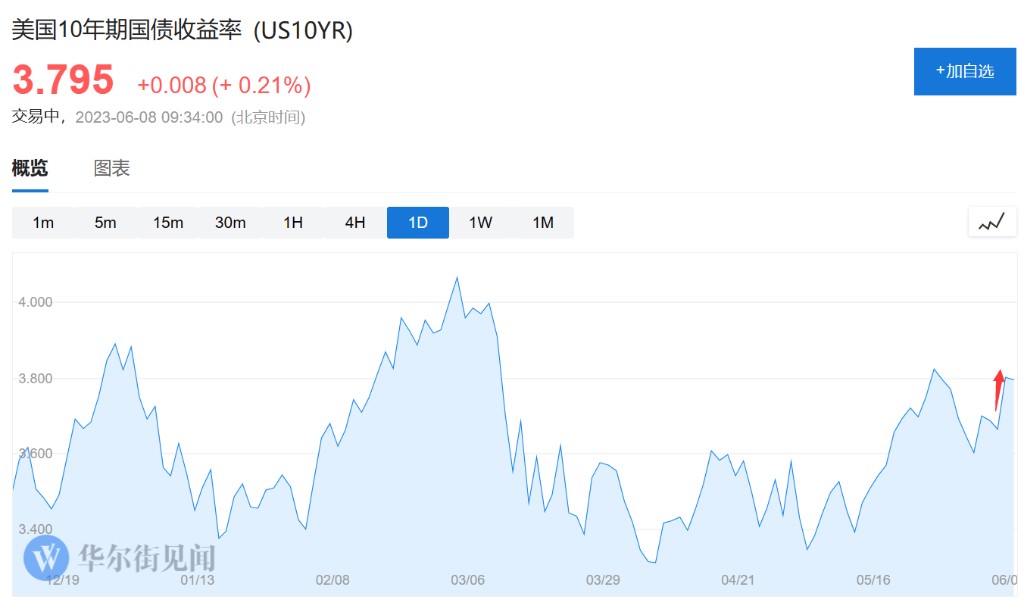
Task: Click the Wallstreetcn watermark logo
Action: (x=46, y=557)
